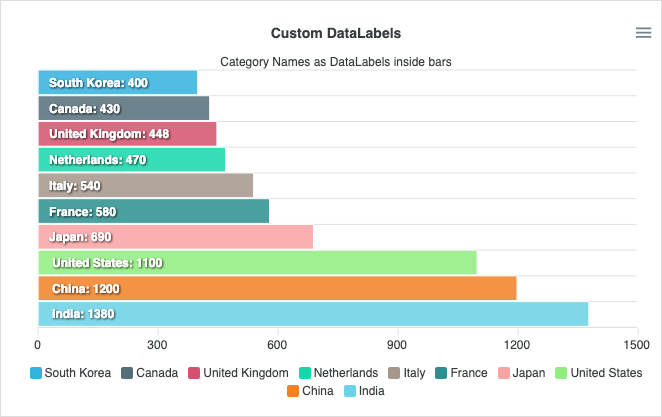
Task: Click France legend marker square
Action: pyautogui.click(x=441, y=373)
